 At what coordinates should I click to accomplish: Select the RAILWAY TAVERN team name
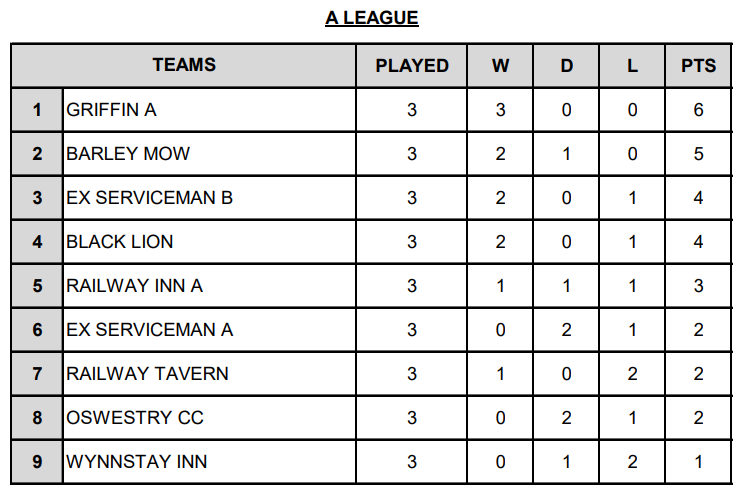pyautogui.click(x=147, y=374)
